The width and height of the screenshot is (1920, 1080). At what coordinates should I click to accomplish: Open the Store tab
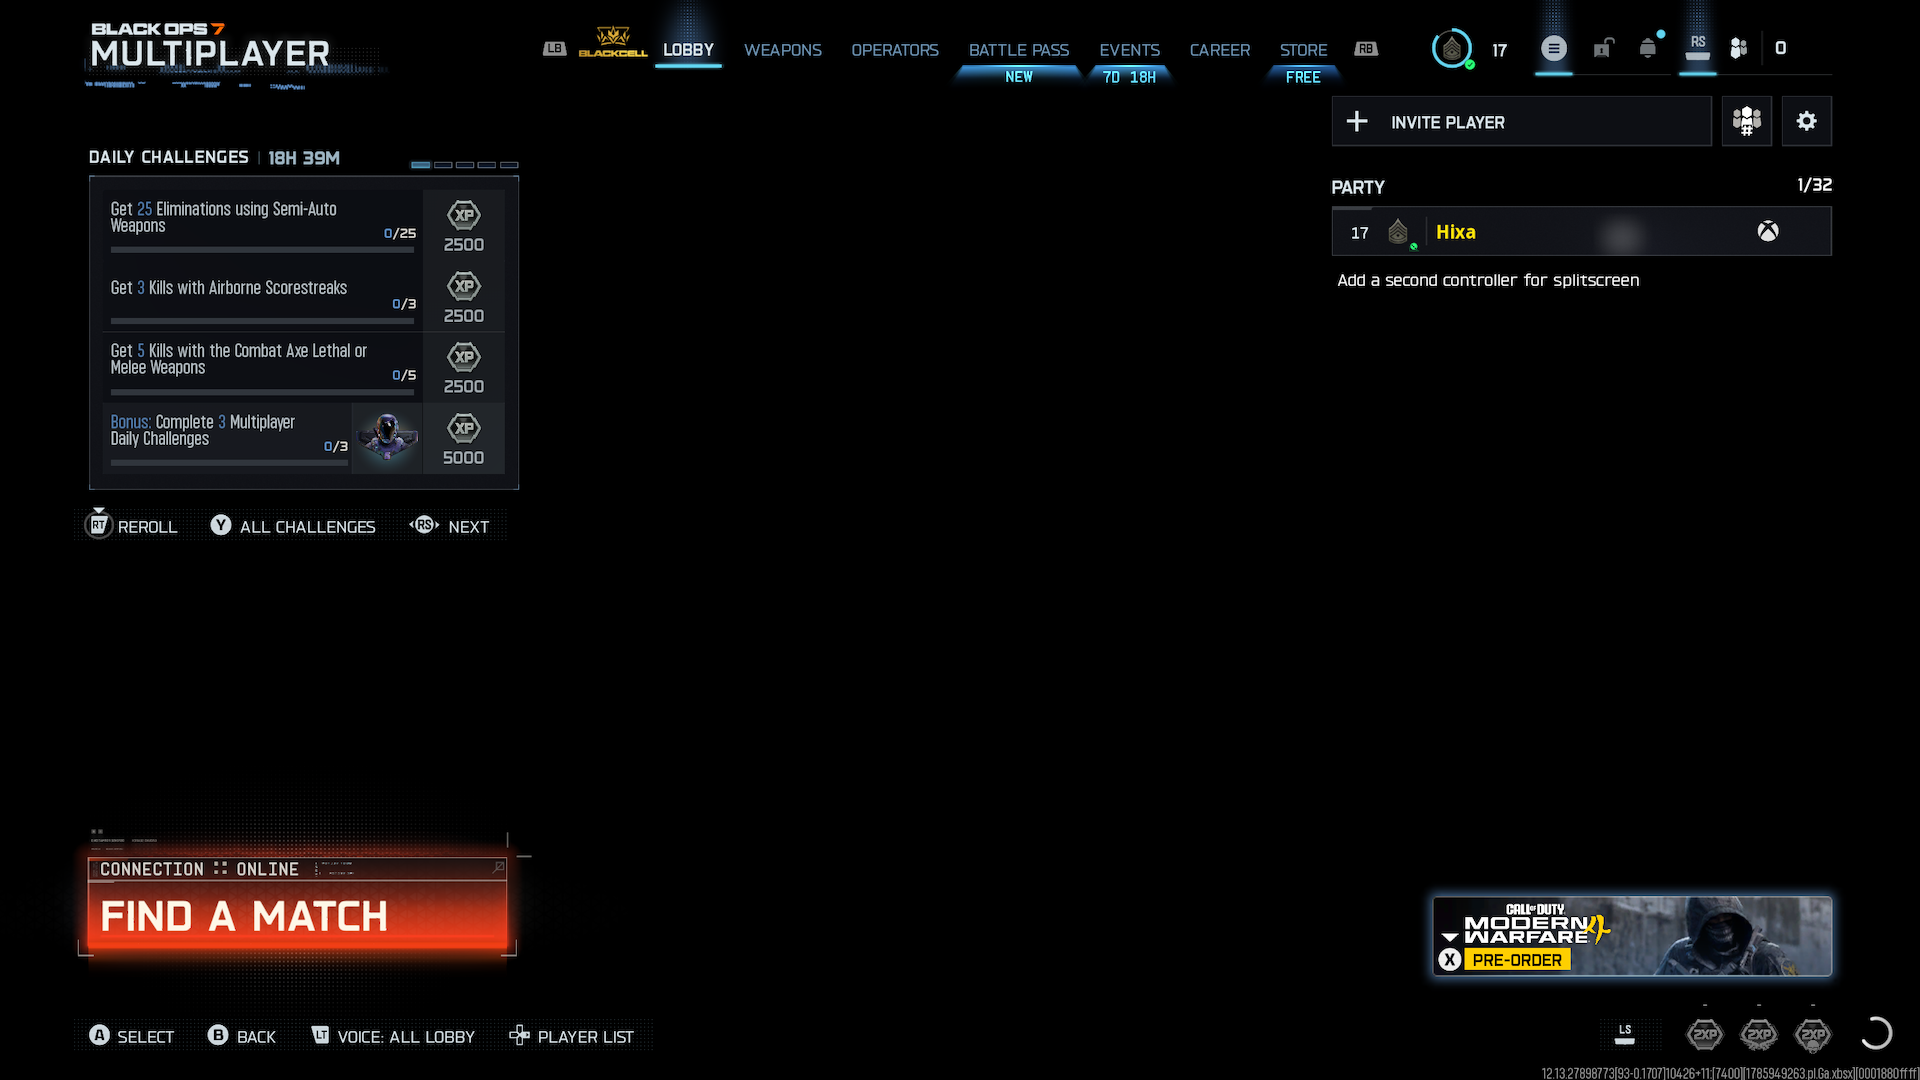click(1304, 50)
